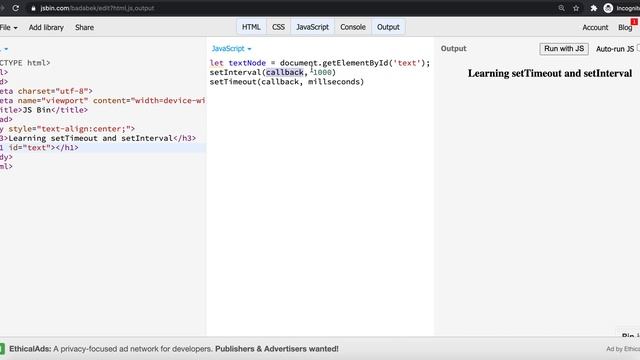Click the highlighted 'callback' word in setInterval
The height and width of the screenshot is (360, 640).
pos(285,72)
